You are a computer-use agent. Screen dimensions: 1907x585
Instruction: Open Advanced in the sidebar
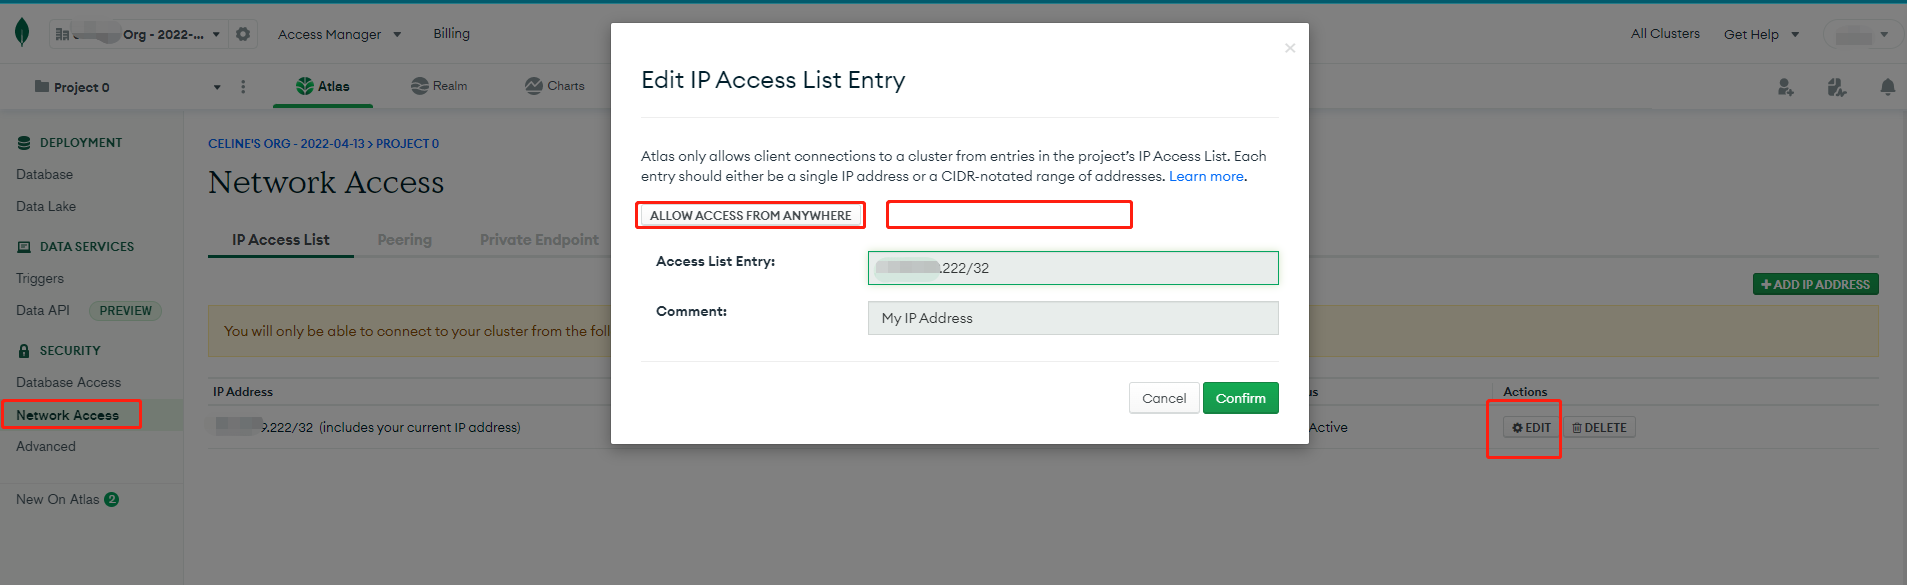(46, 446)
